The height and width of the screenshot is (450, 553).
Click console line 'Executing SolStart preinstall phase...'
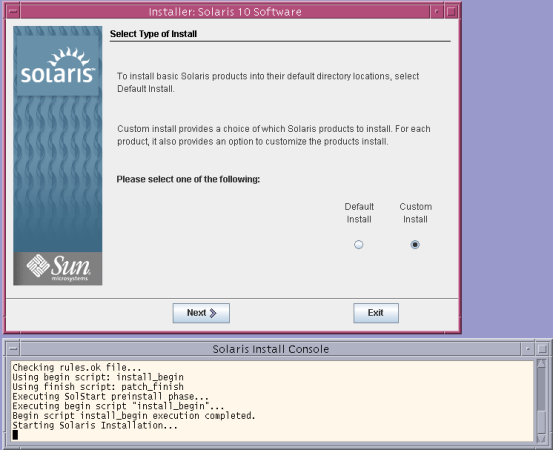pos(110,396)
